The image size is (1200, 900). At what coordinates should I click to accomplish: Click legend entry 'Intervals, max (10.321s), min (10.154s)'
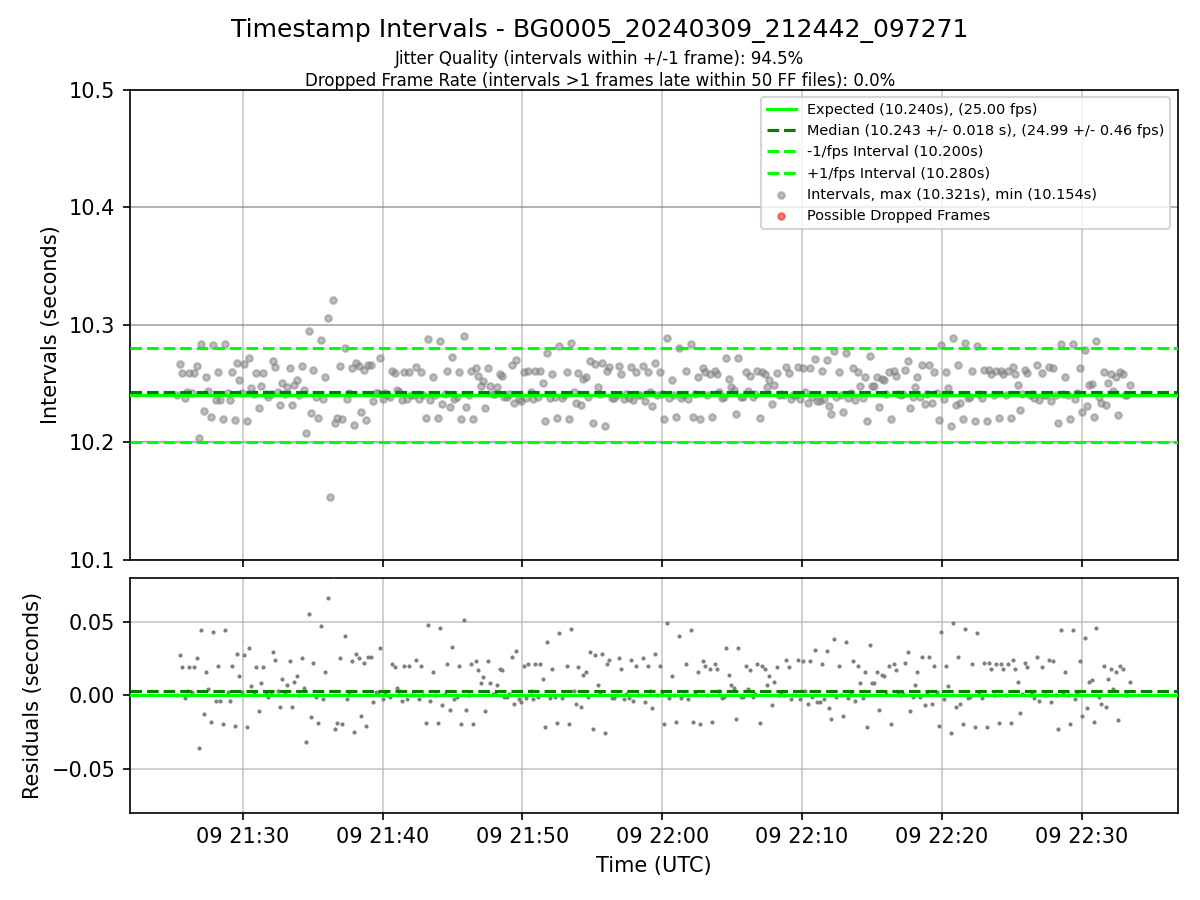click(x=951, y=194)
